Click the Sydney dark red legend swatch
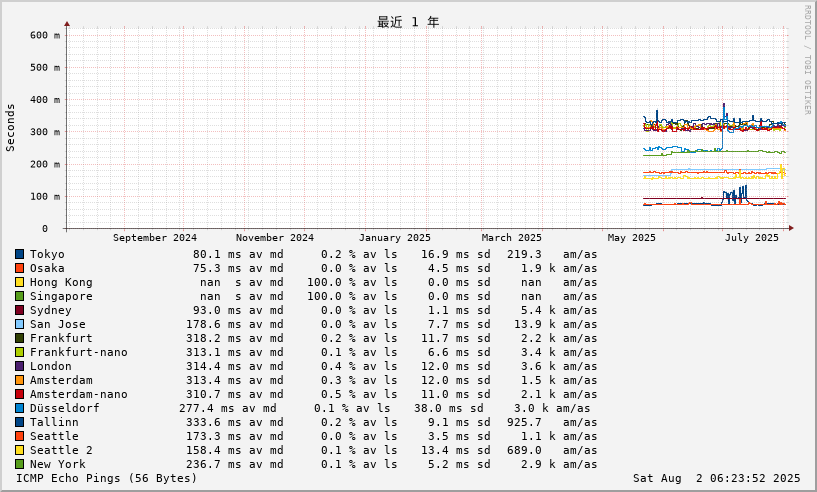The image size is (817, 492). point(19,311)
